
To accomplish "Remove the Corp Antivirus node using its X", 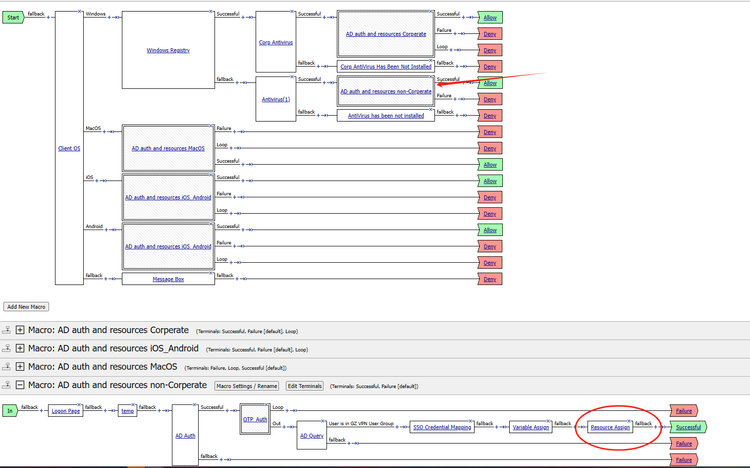I will pos(291,13).
